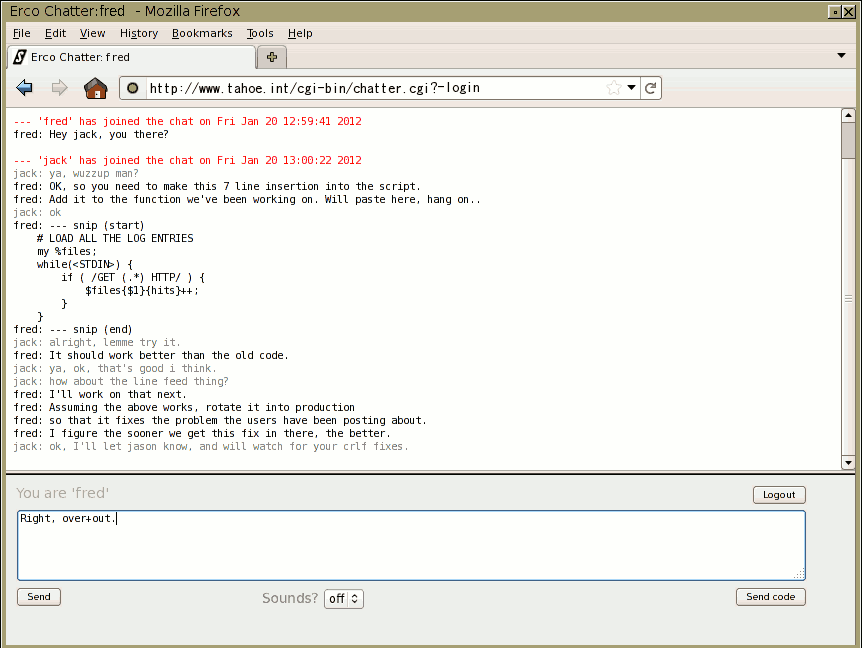Open the Bookmarks menu
The height and width of the screenshot is (648, 863).
pos(202,33)
